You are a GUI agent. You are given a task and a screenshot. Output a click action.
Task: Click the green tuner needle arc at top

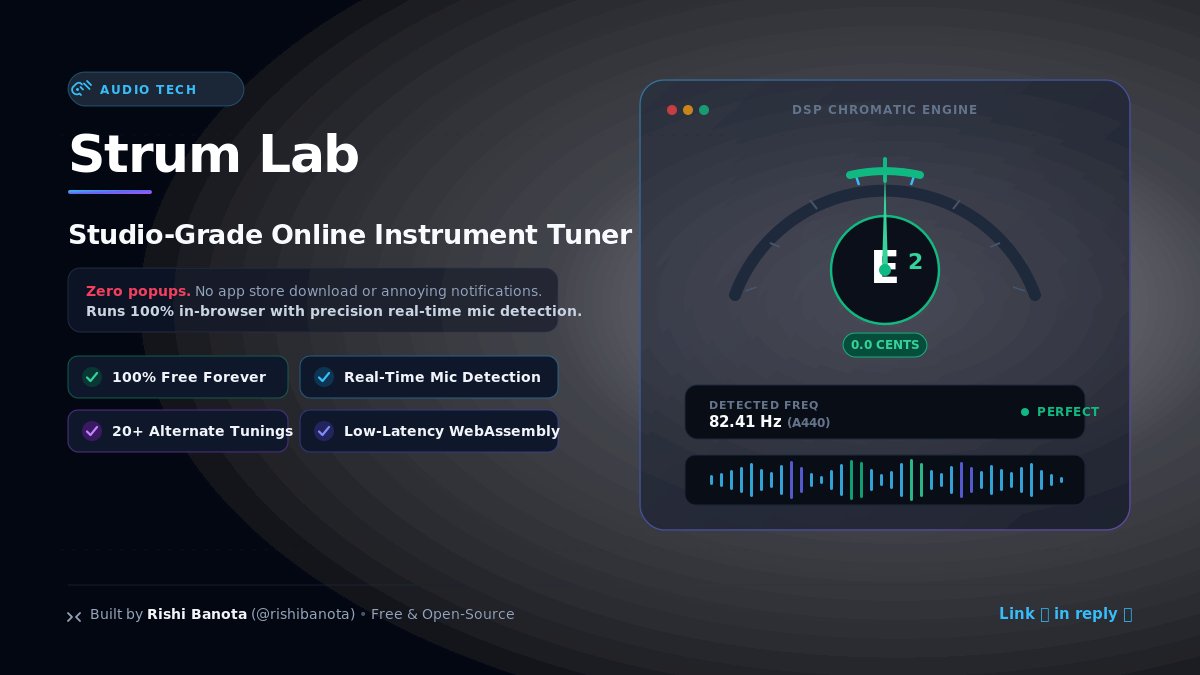(885, 174)
